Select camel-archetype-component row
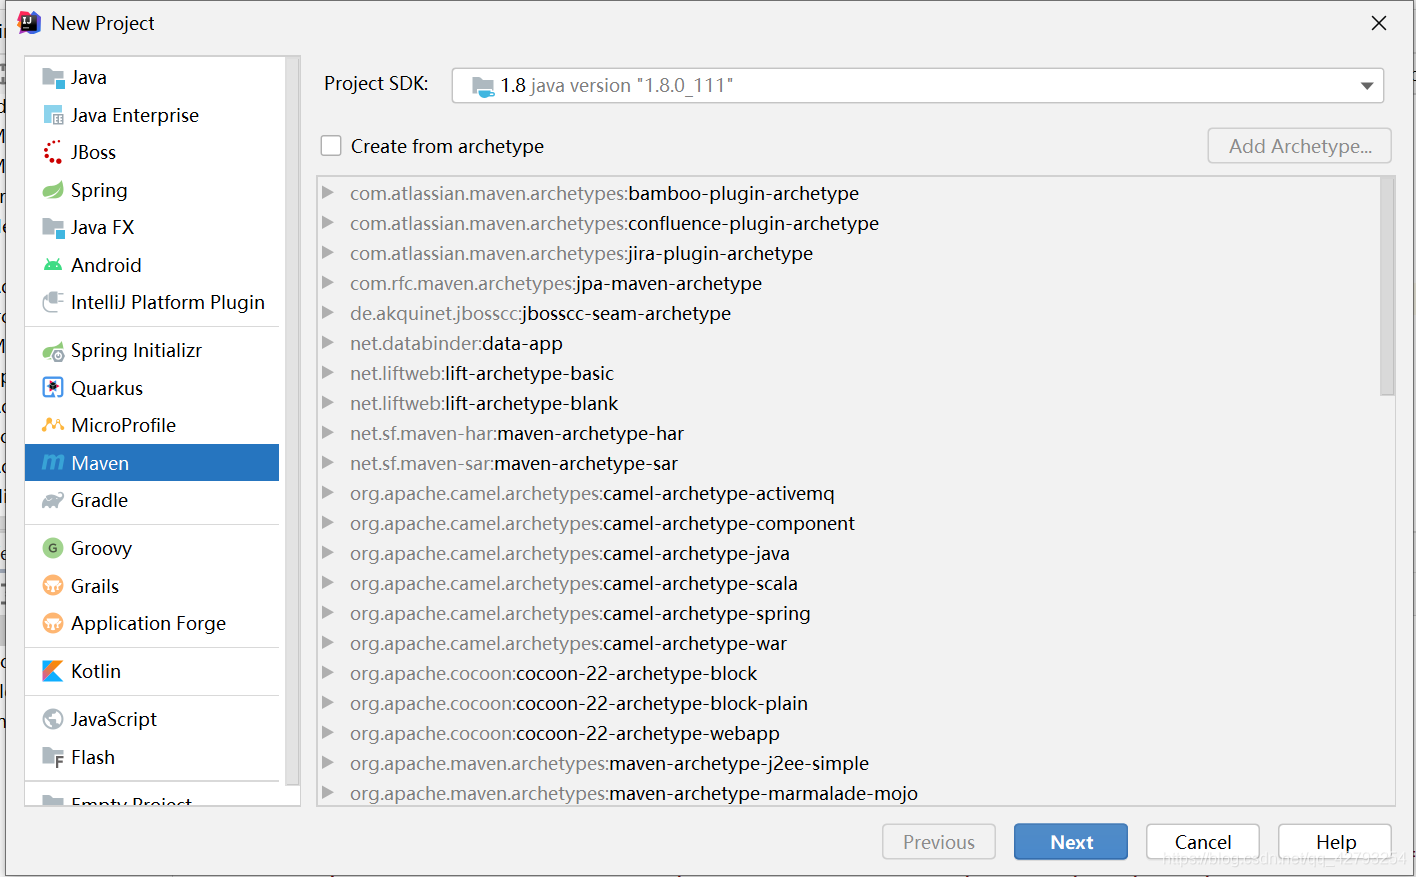Viewport: 1416px width, 877px height. click(848, 523)
